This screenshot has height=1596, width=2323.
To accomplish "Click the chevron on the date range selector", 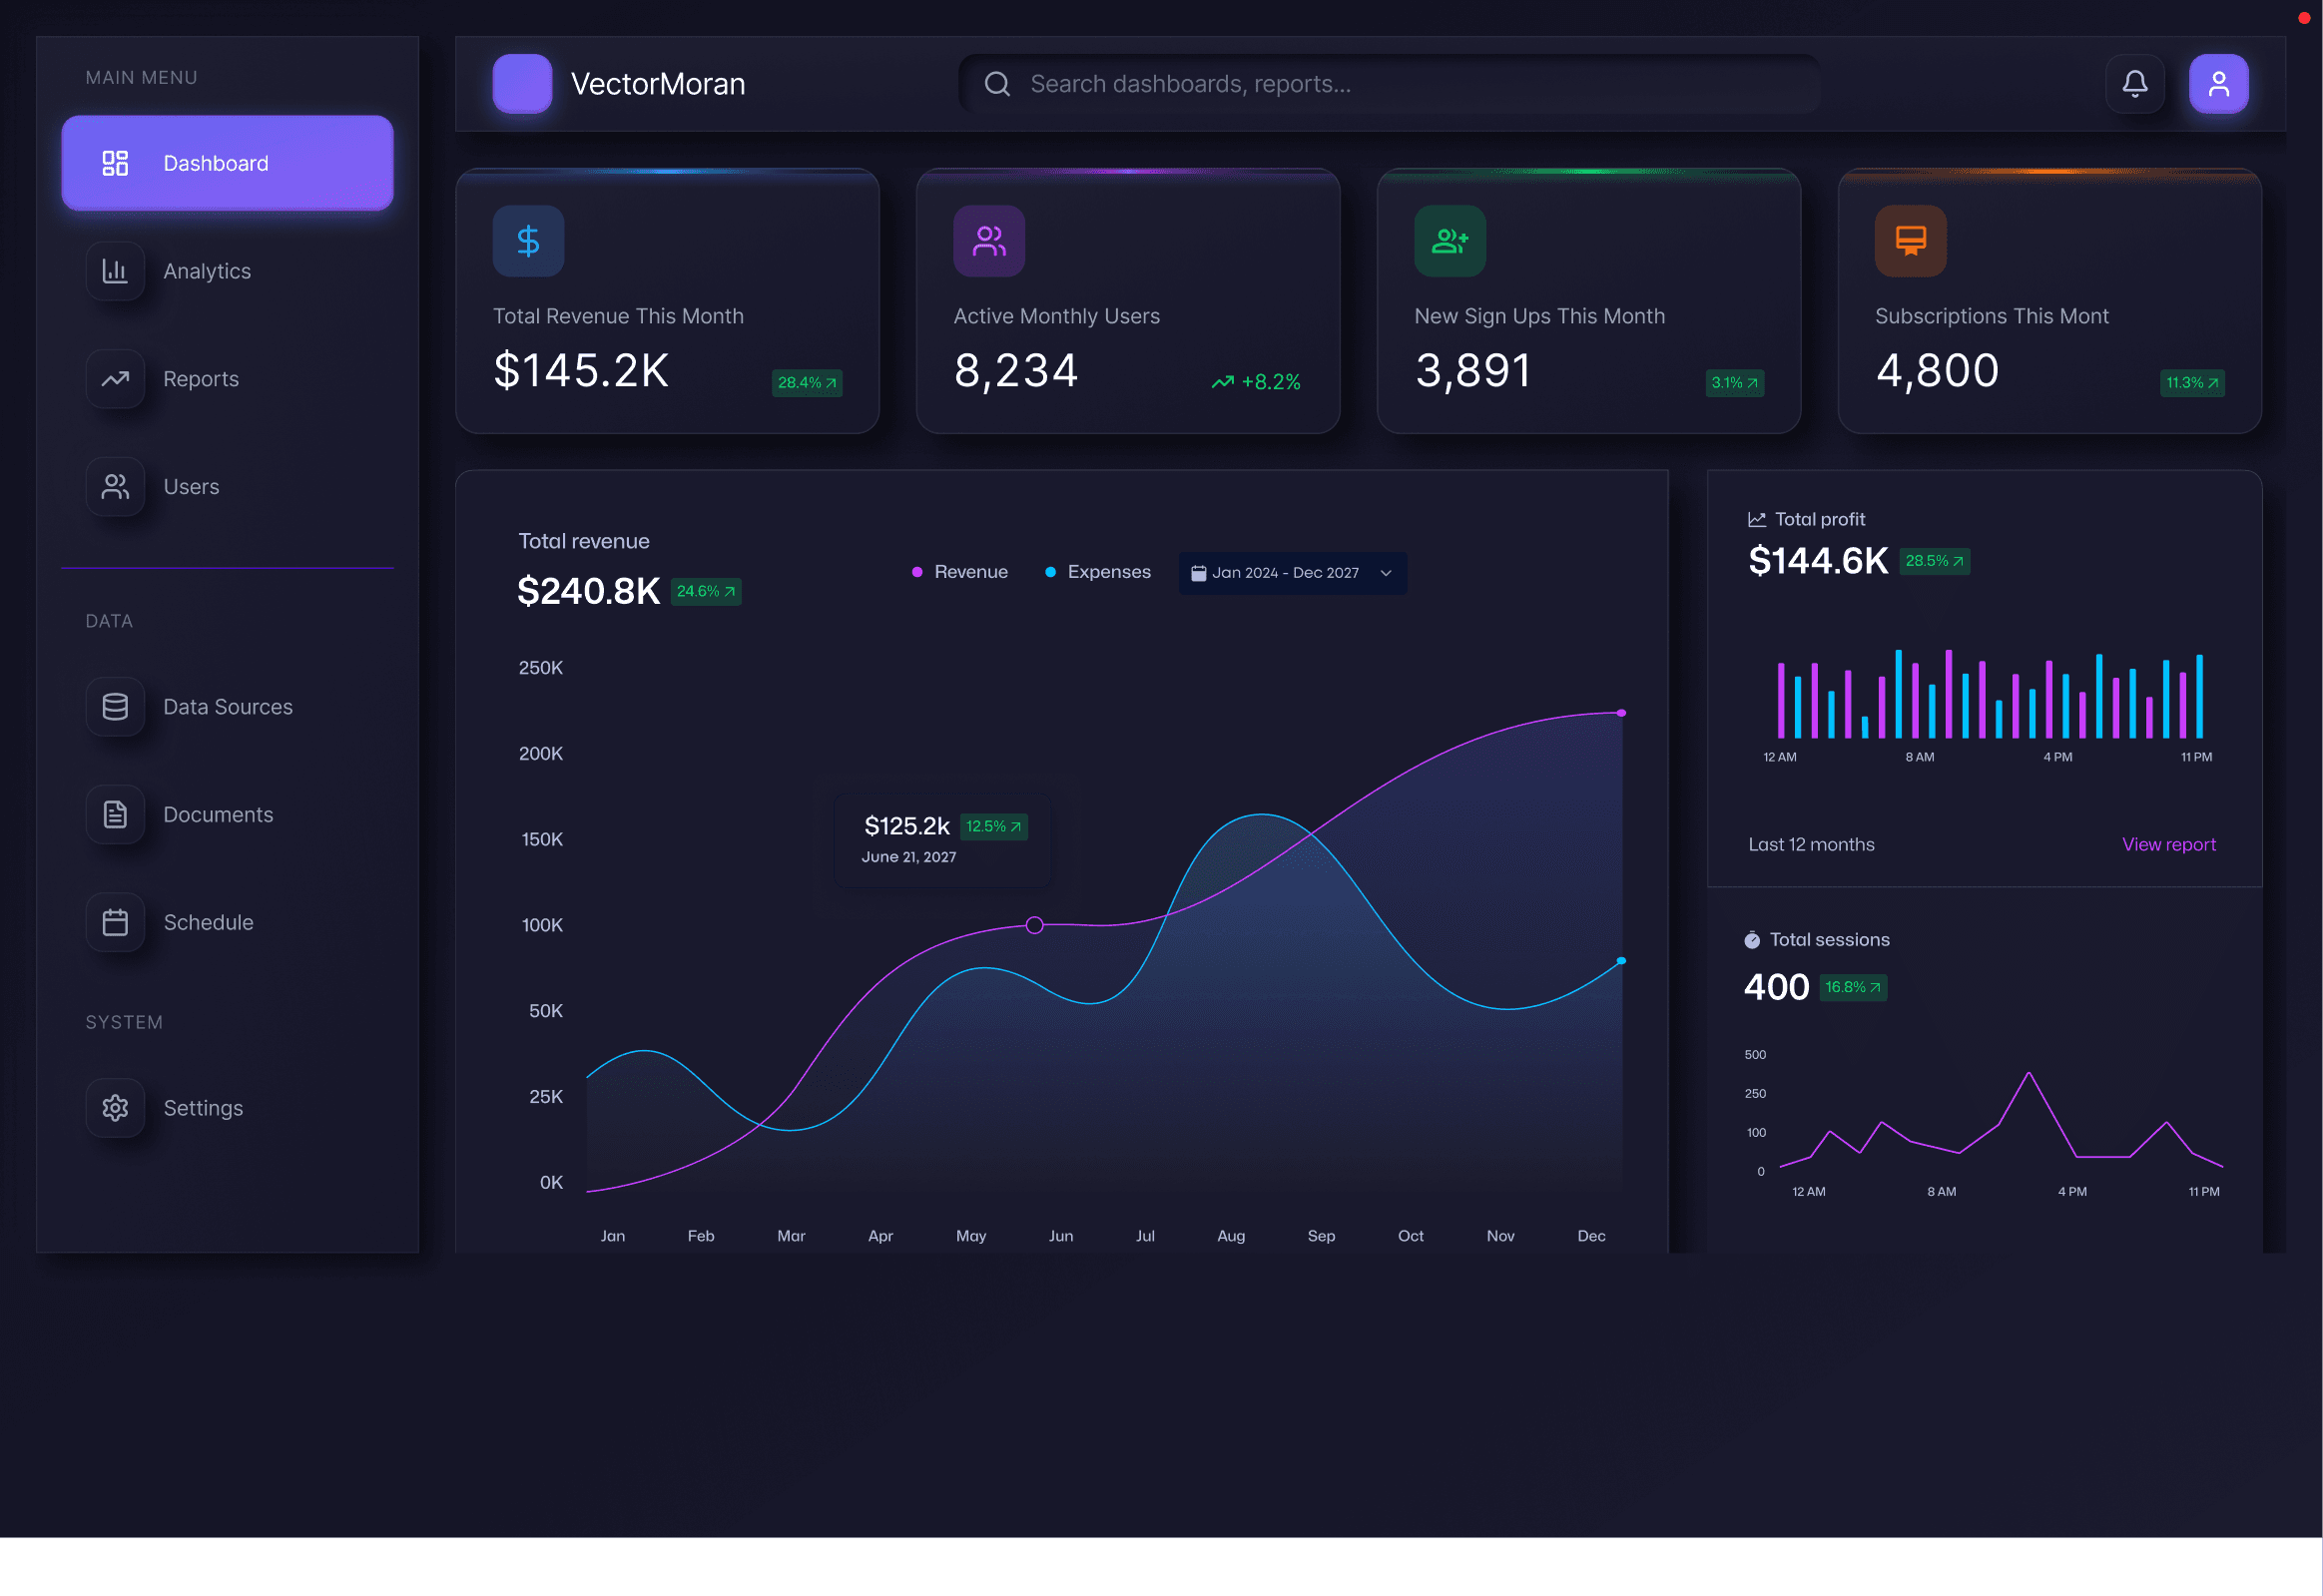I will point(1385,573).
